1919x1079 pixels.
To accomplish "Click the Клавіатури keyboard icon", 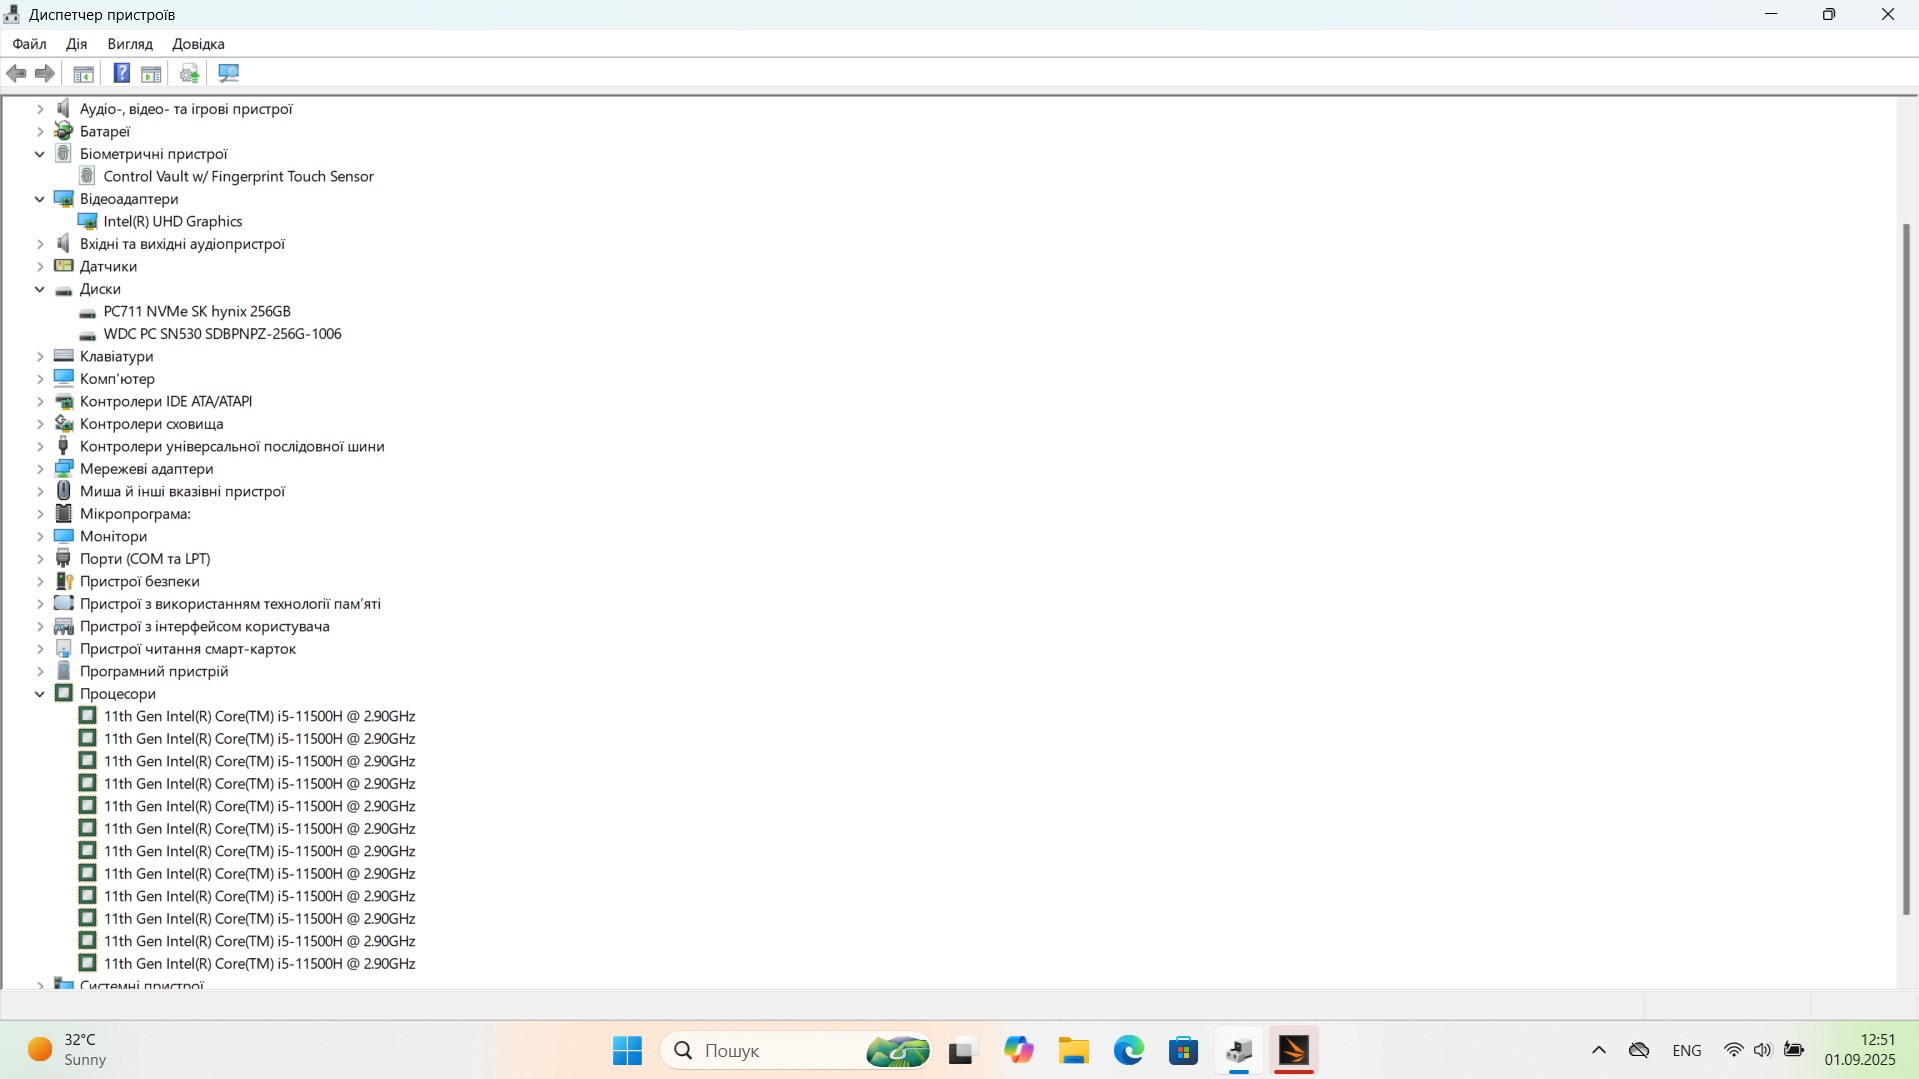I will click(64, 356).
